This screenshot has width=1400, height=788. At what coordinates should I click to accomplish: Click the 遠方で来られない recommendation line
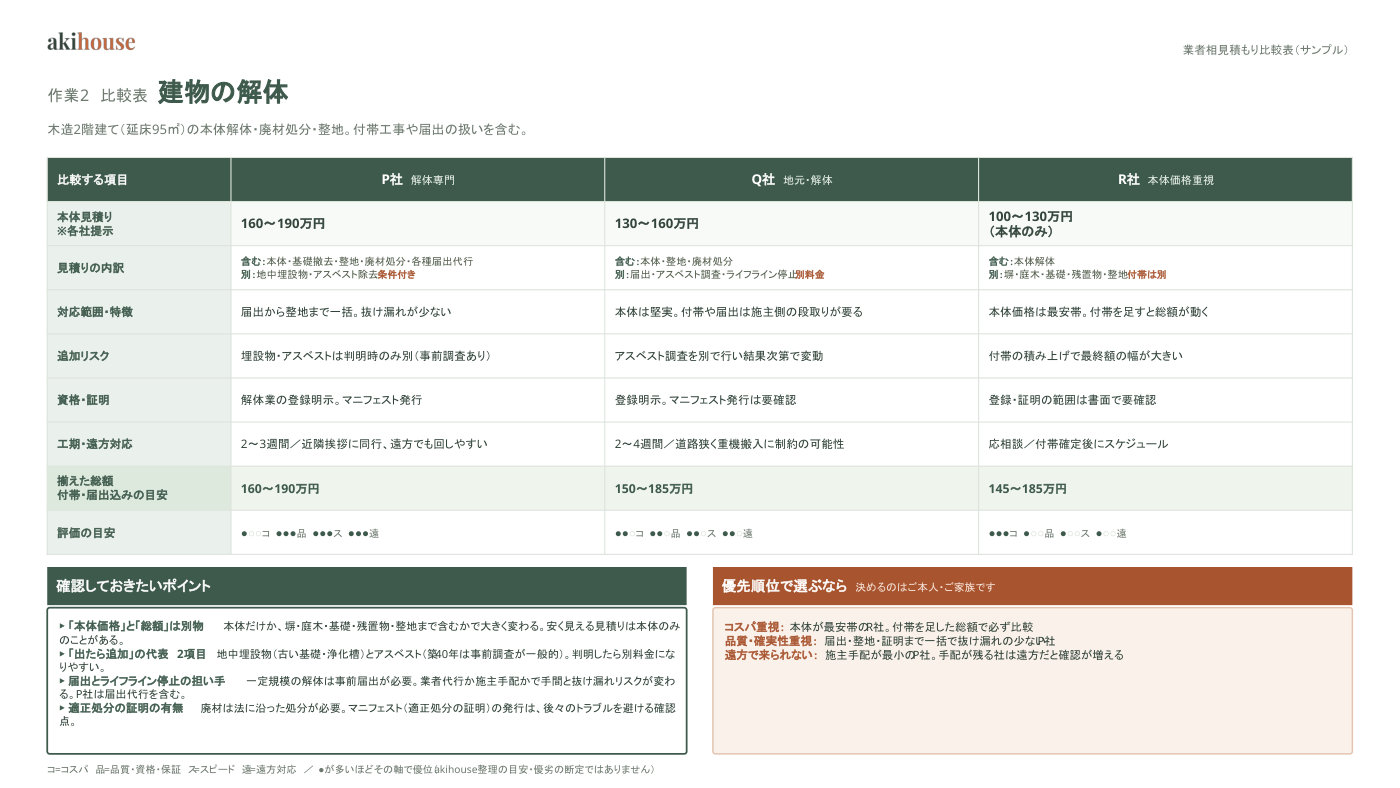(924, 655)
